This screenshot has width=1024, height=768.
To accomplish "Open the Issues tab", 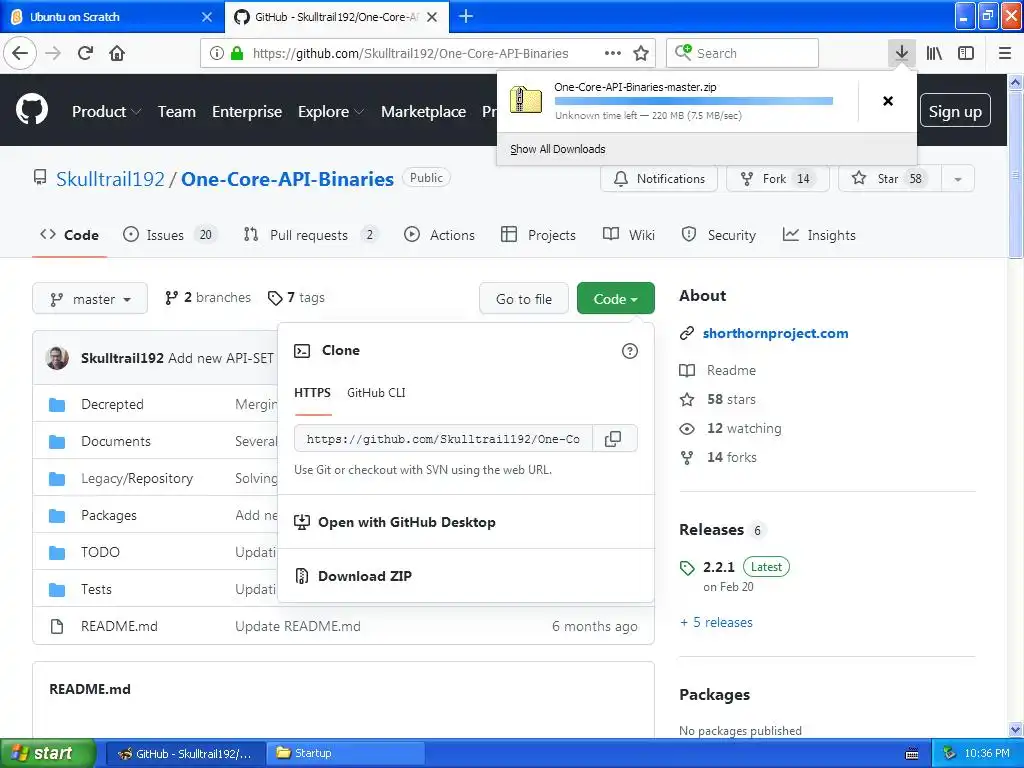I will pos(168,235).
